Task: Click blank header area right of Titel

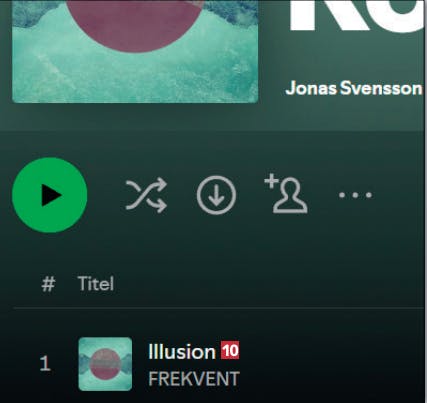Action: 267,284
